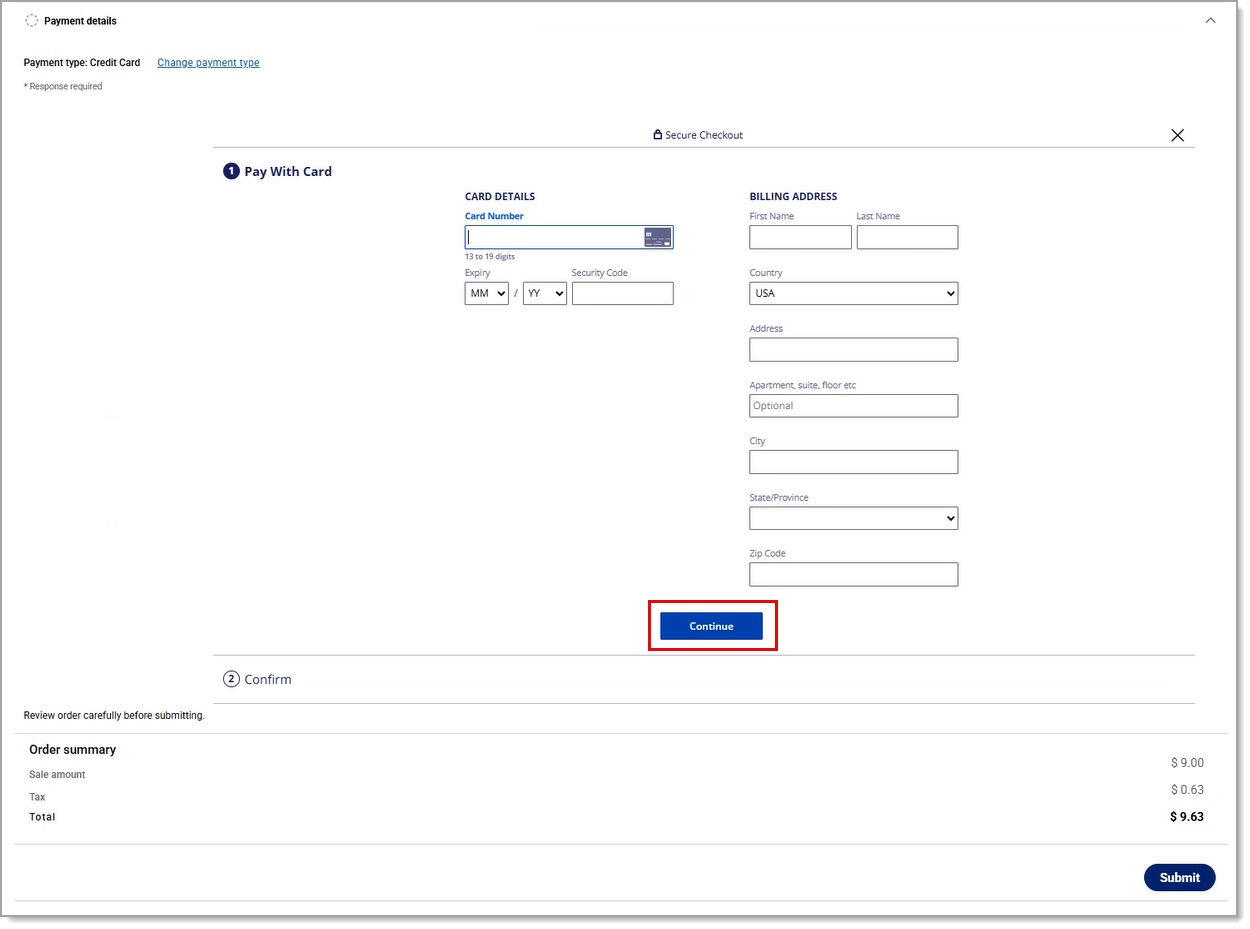Open the expiry month MM dropdown

(x=486, y=293)
